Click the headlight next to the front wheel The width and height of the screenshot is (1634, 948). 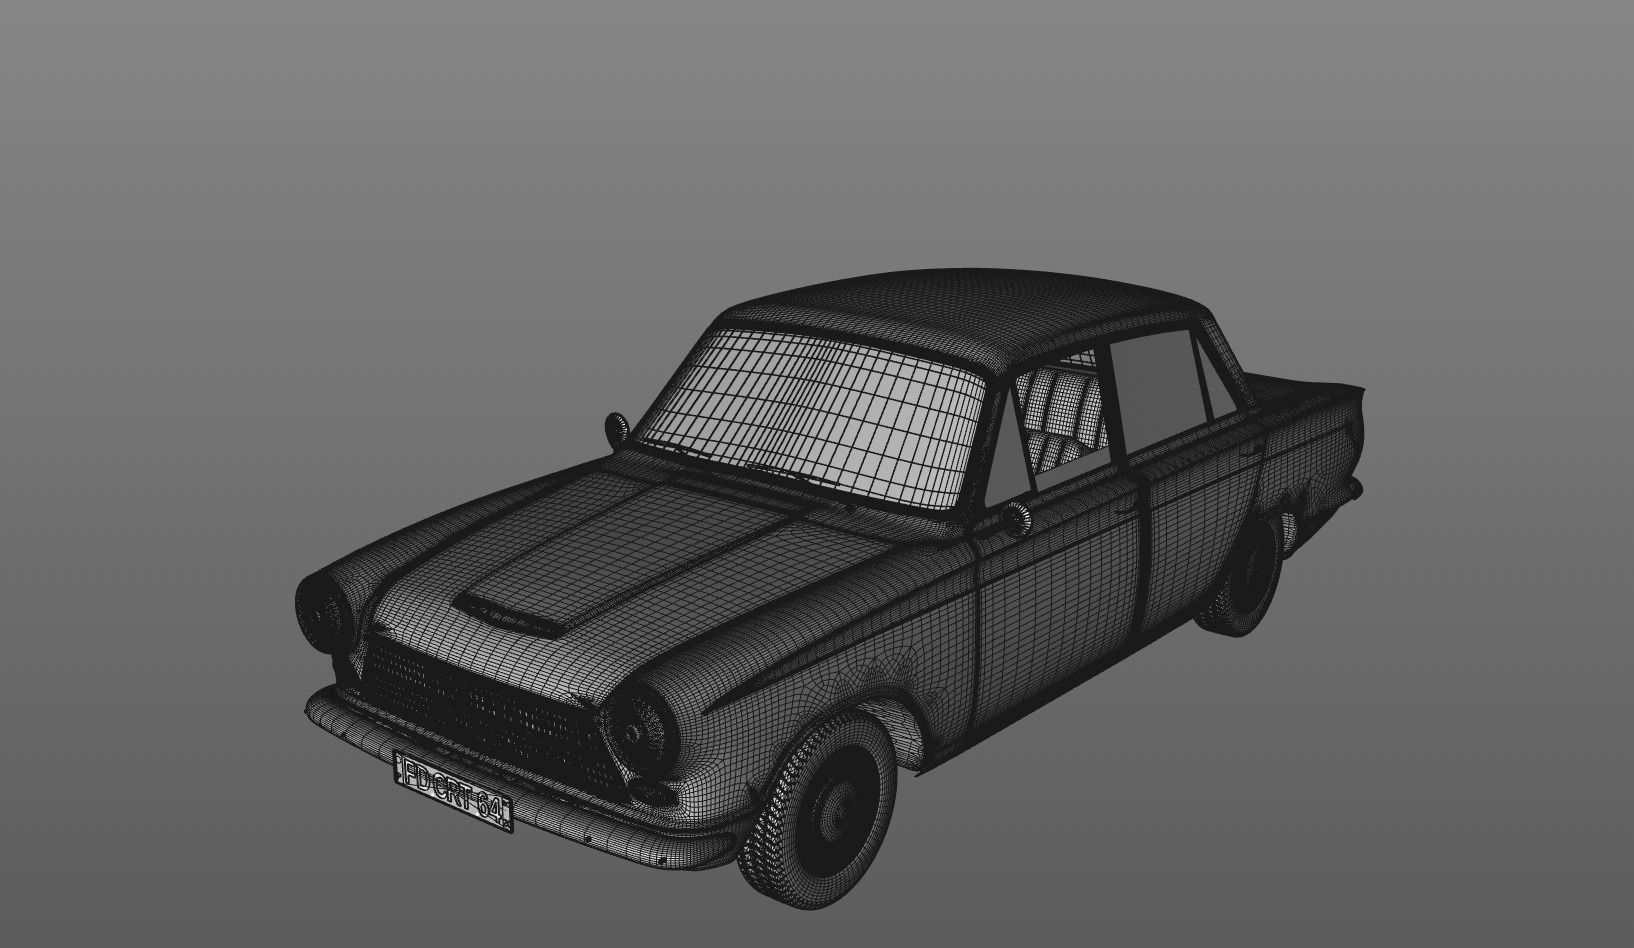(x=638, y=732)
